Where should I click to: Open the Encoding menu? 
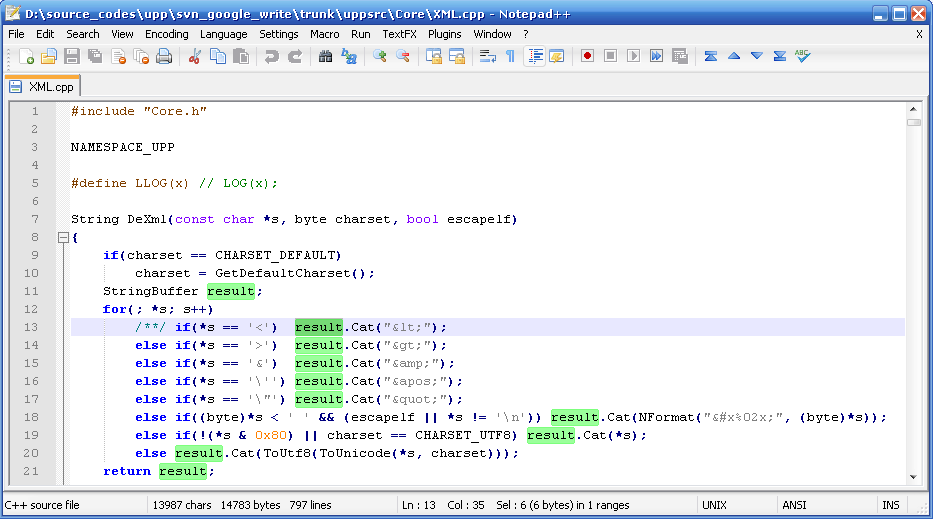click(x=166, y=34)
